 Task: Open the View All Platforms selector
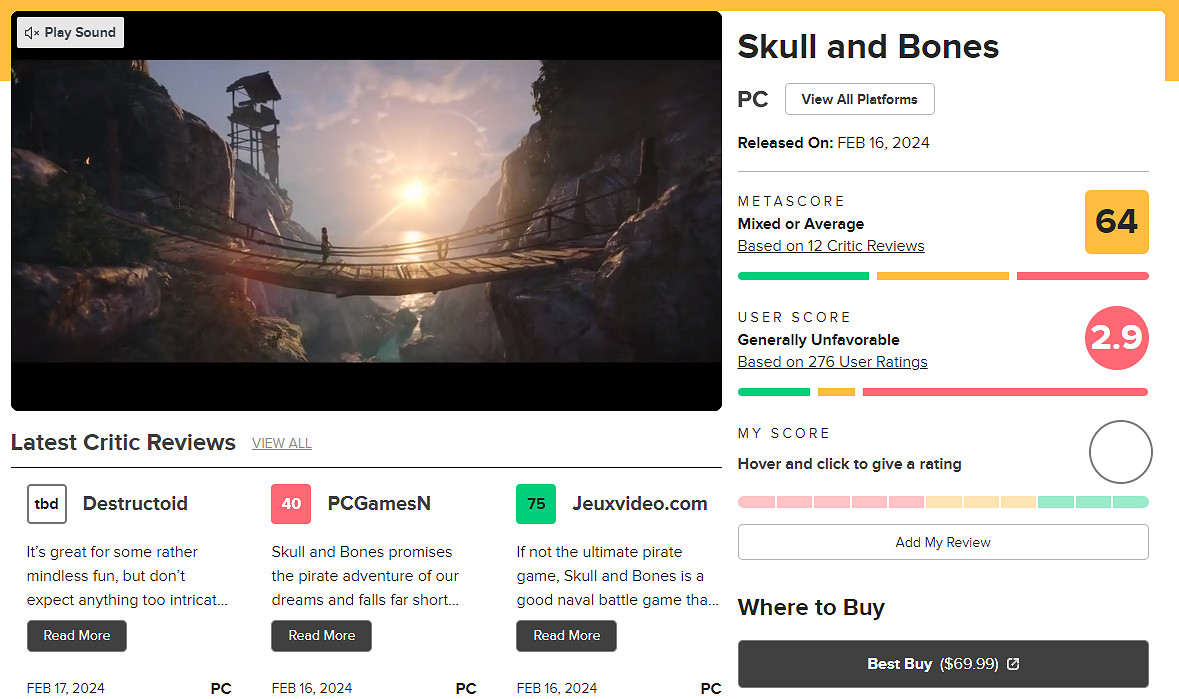(x=859, y=99)
